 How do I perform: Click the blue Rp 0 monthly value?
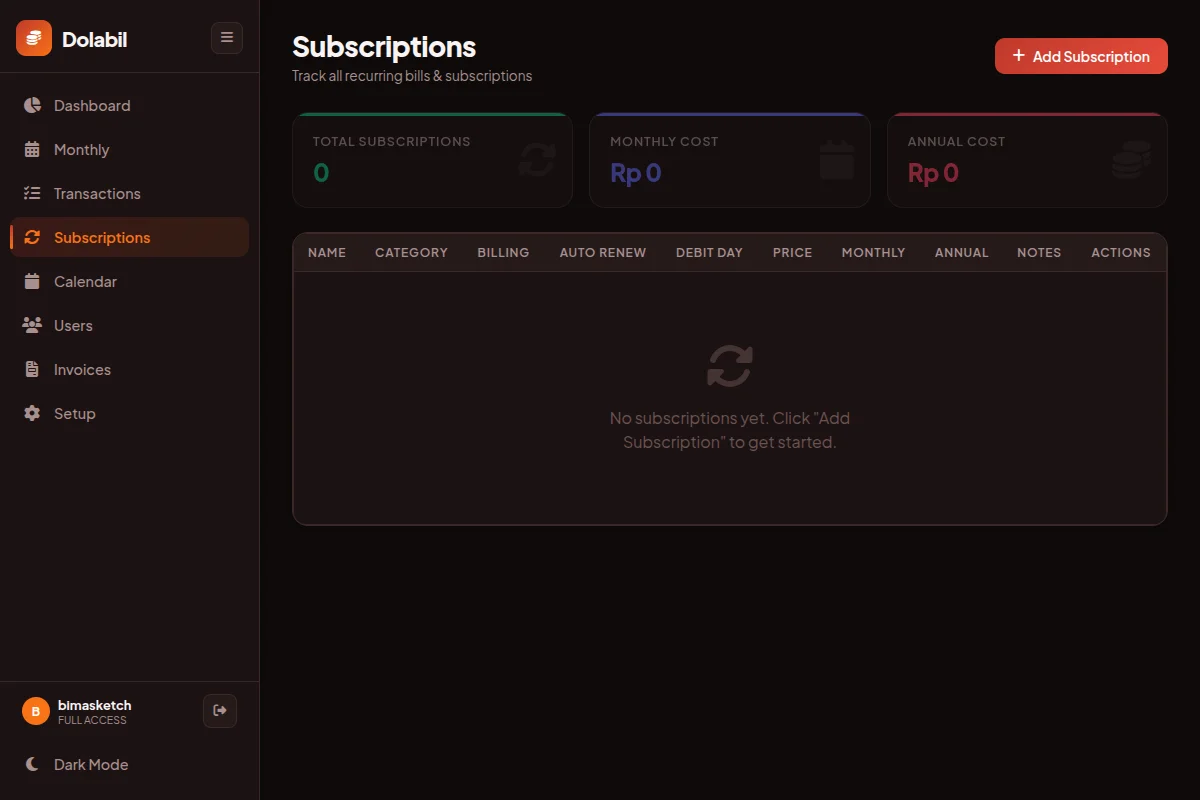[x=636, y=173]
